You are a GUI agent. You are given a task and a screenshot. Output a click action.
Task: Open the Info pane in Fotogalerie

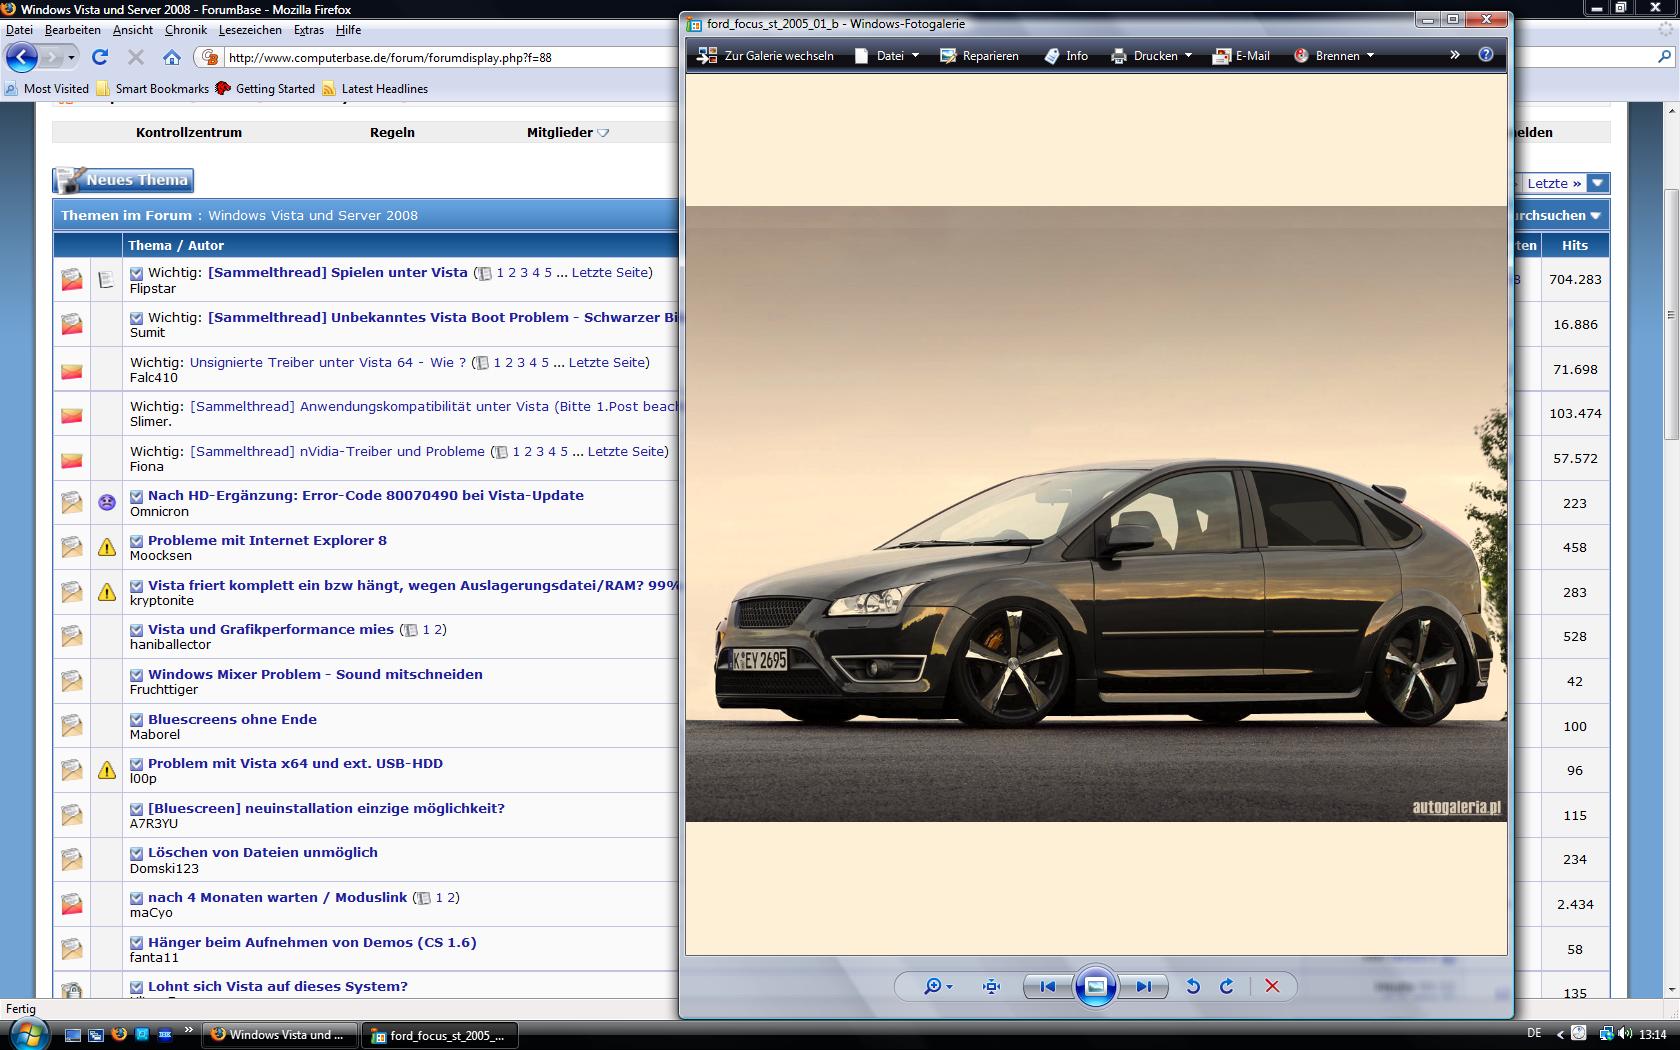point(1066,56)
